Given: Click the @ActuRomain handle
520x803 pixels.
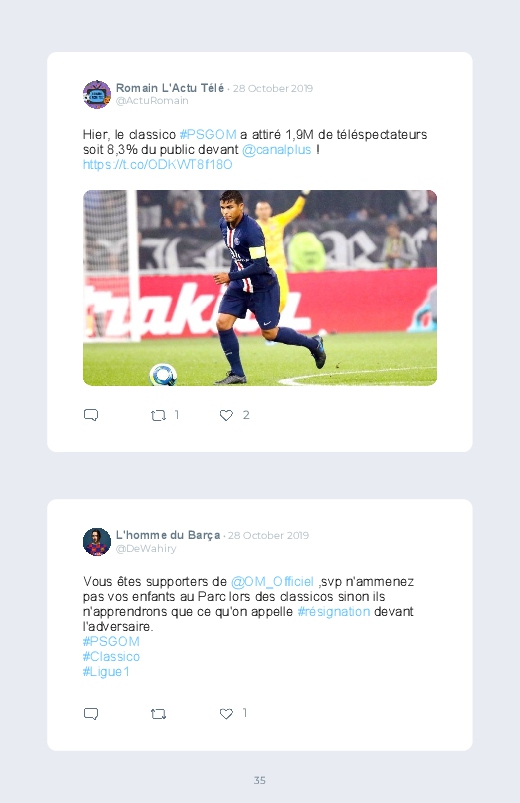Looking at the screenshot, I should coord(152,101).
